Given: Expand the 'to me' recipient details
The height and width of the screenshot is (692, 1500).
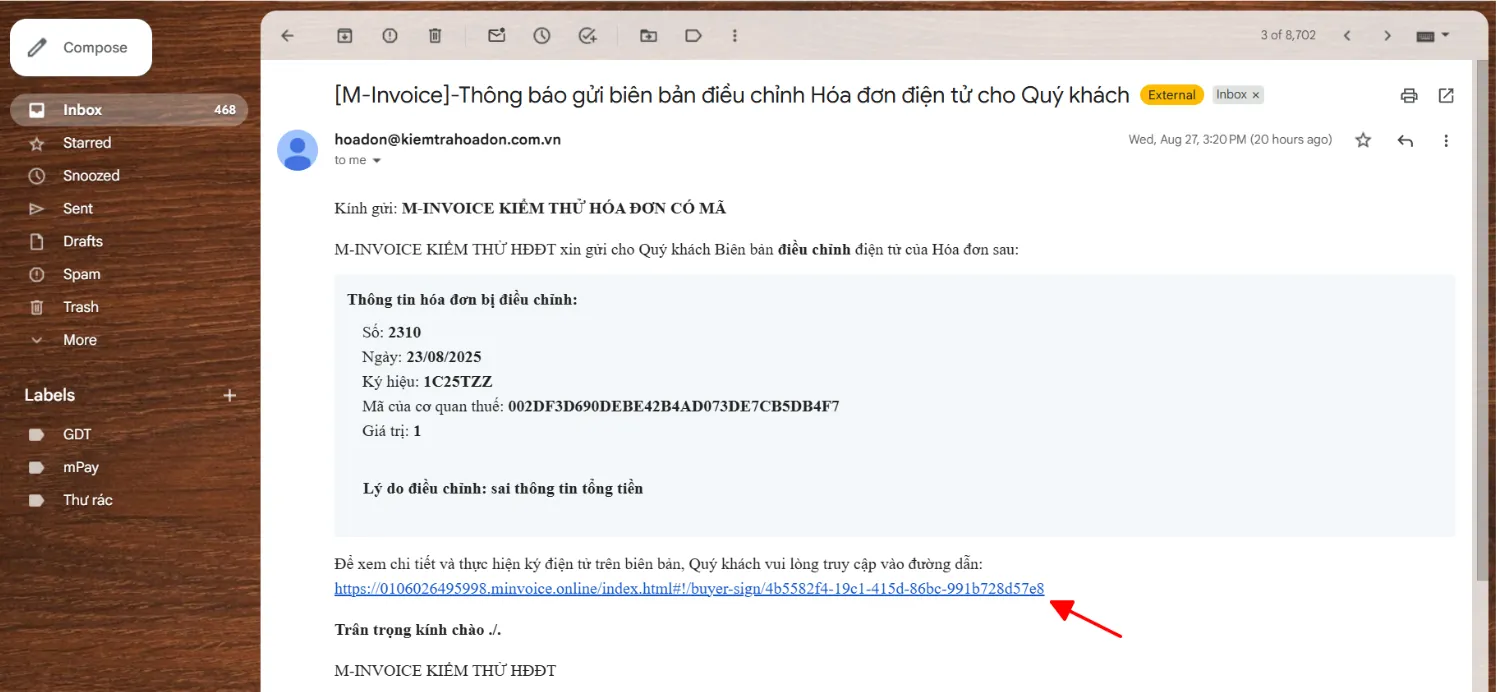Looking at the screenshot, I should tap(377, 161).
